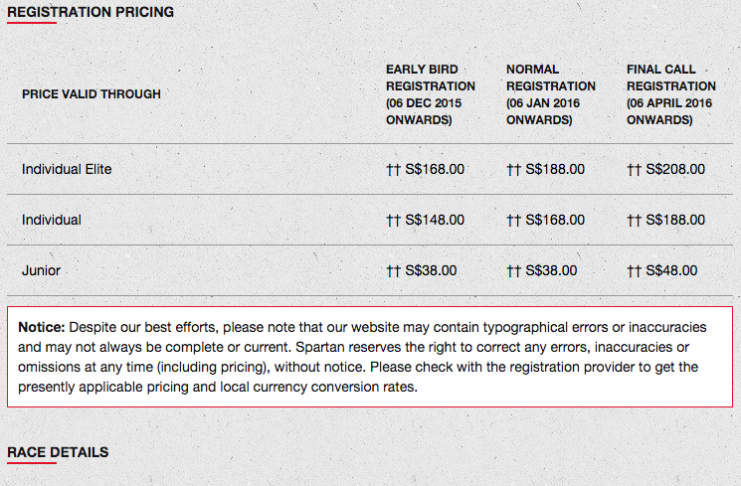Click the S$188.00 Individual Elite normal price
This screenshot has width=741, height=486.
pyautogui.click(x=555, y=169)
